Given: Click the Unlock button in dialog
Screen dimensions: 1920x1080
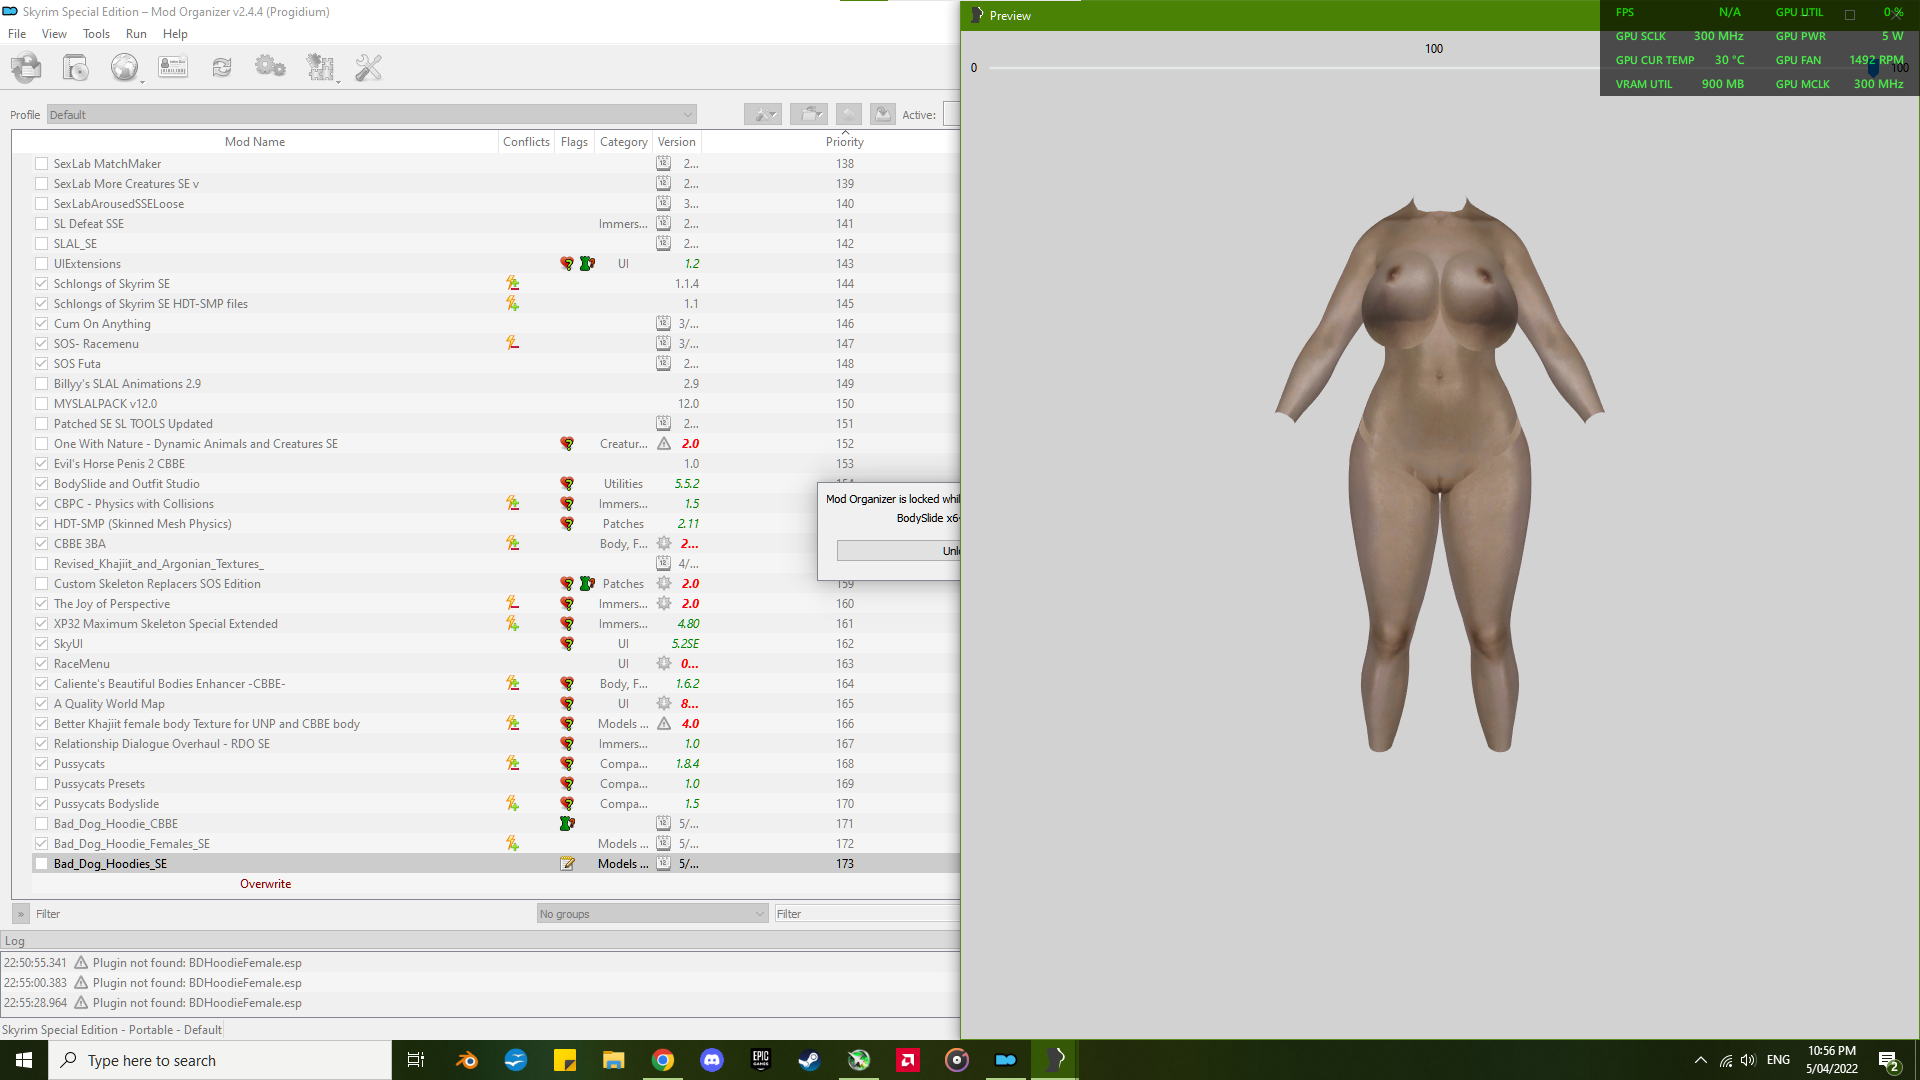Looking at the screenshot, I should 898,551.
